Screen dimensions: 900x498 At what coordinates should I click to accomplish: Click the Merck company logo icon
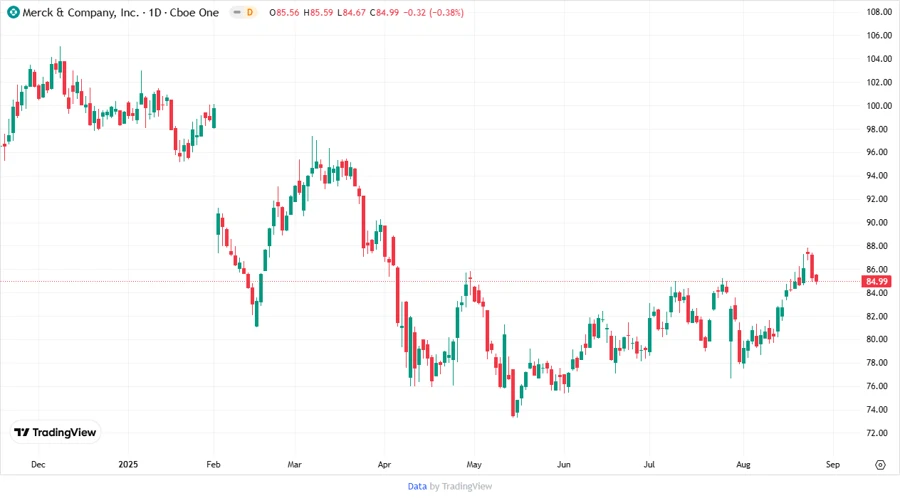(13, 12)
